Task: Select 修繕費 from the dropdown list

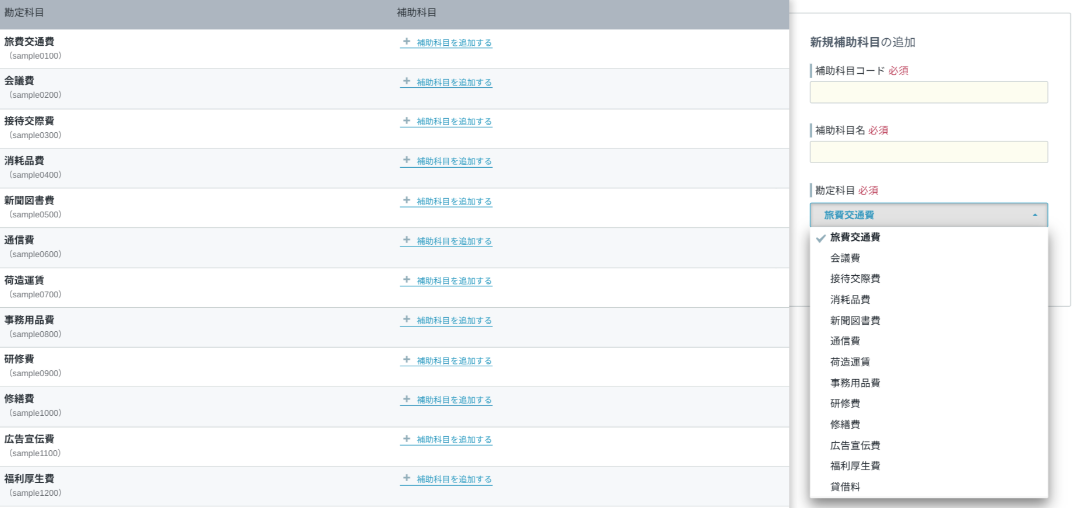Action: click(x=928, y=424)
